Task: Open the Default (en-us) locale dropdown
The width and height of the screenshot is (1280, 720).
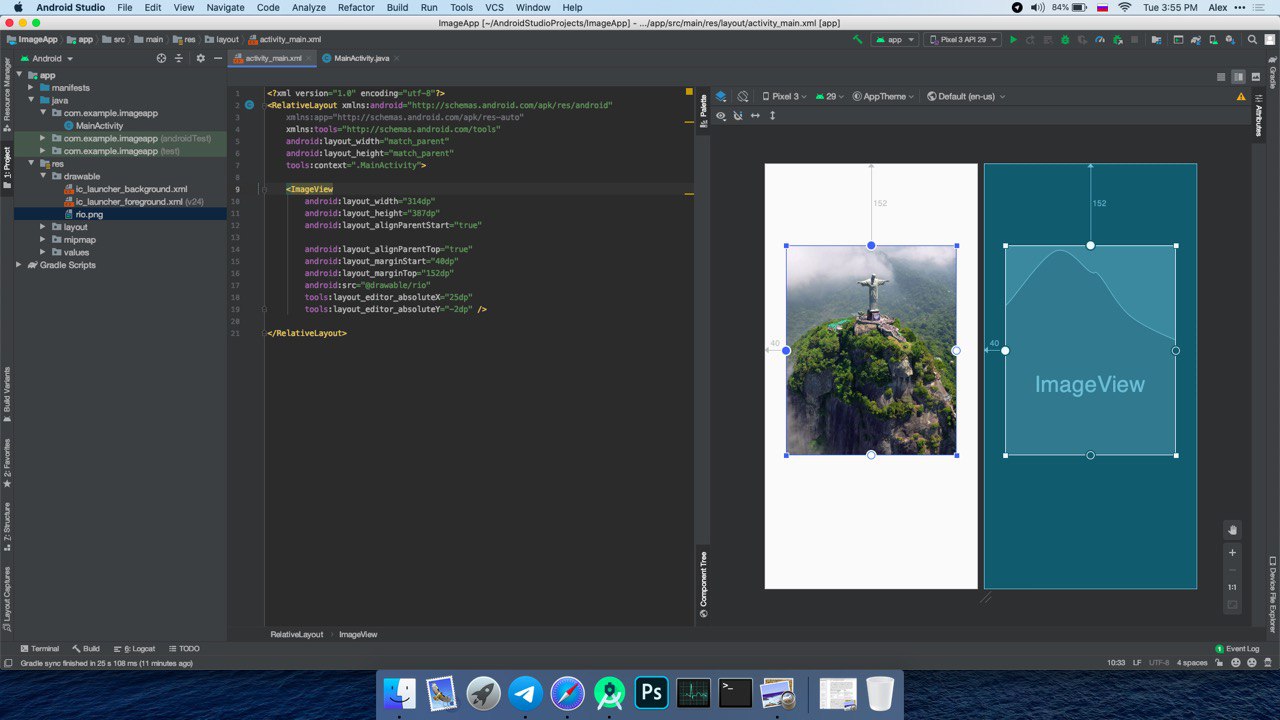Action: tap(966, 96)
